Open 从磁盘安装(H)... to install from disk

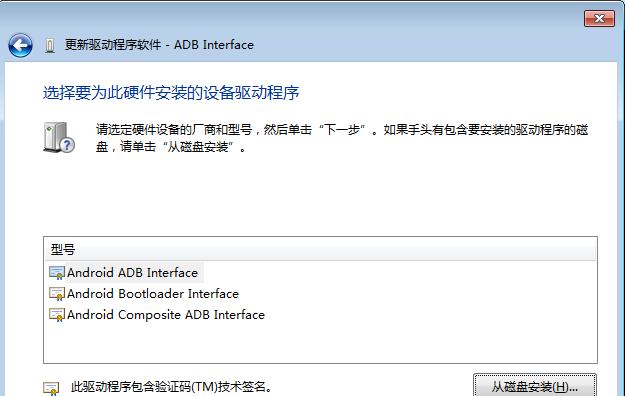click(x=535, y=386)
